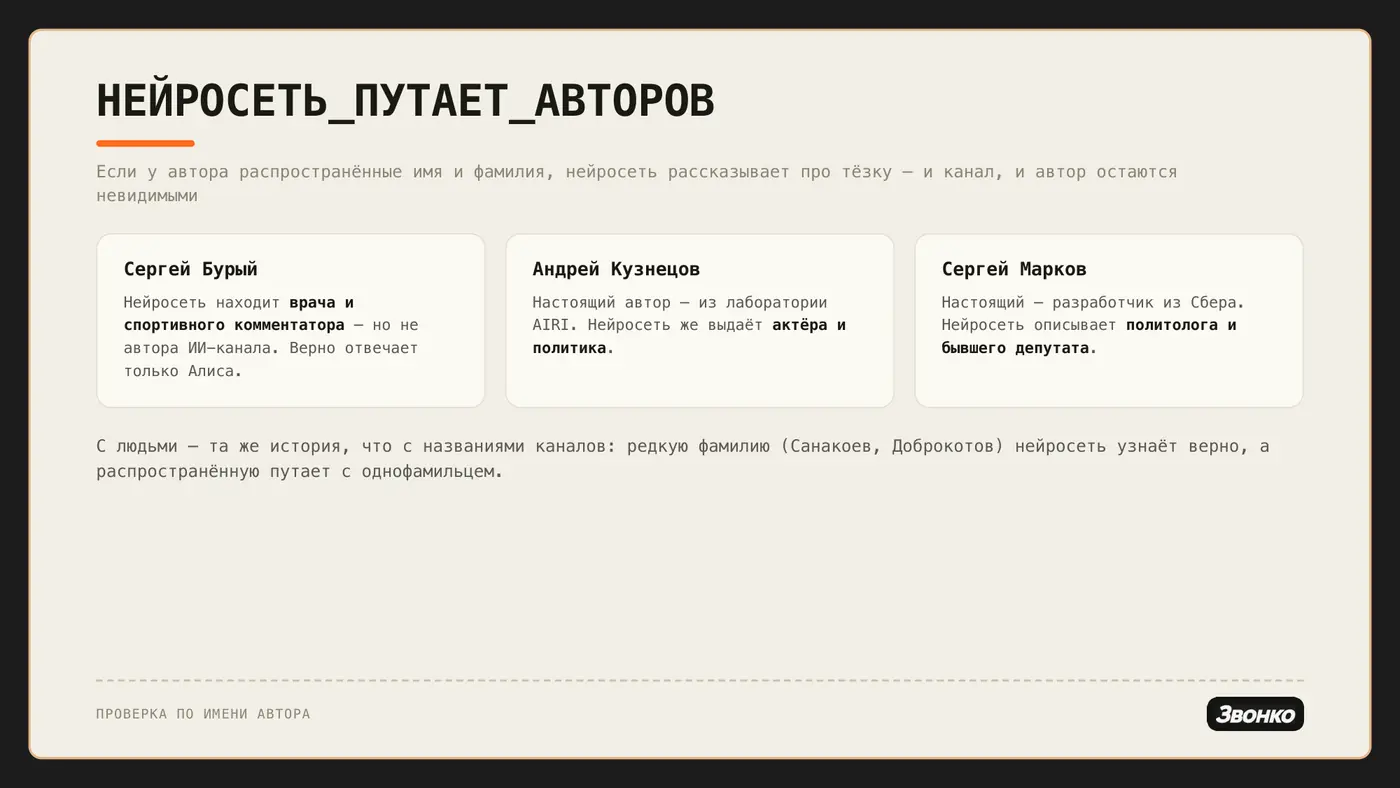
Task: Click sentence 'Верно отвечает только Алиса.'
Action: [271, 360]
